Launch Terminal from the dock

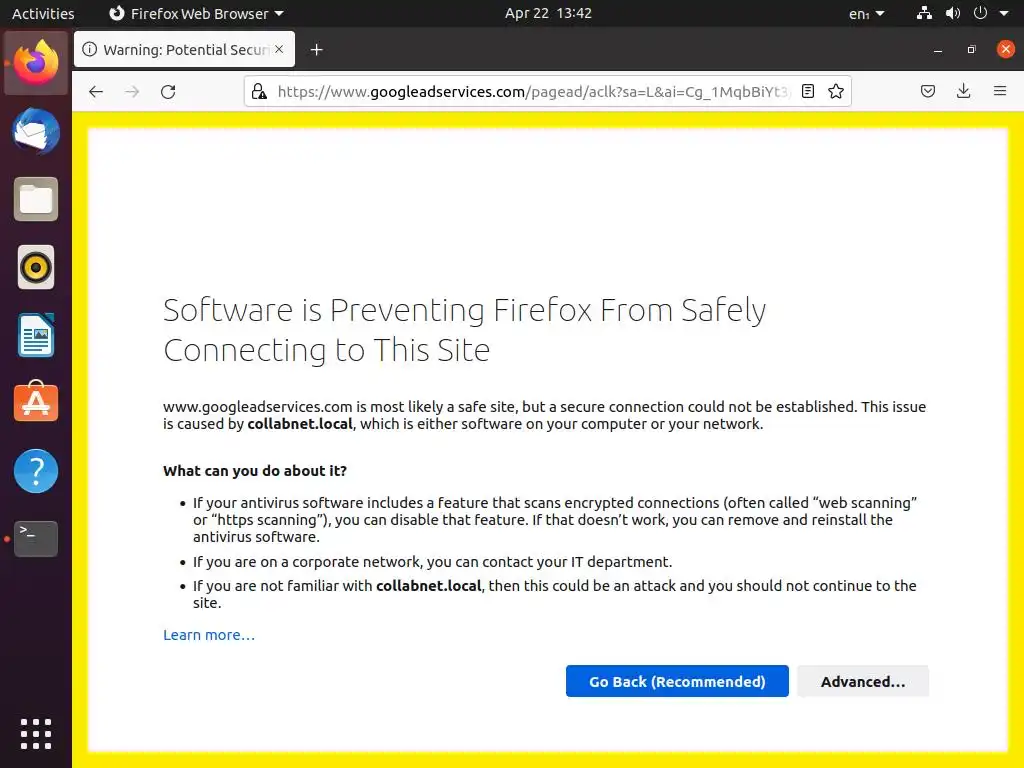pyautogui.click(x=36, y=539)
